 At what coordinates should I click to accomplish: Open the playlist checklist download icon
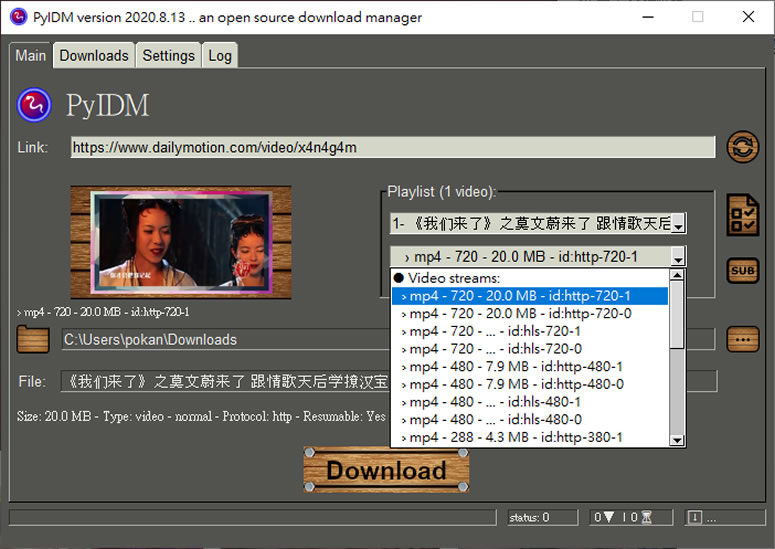pyautogui.click(x=742, y=215)
